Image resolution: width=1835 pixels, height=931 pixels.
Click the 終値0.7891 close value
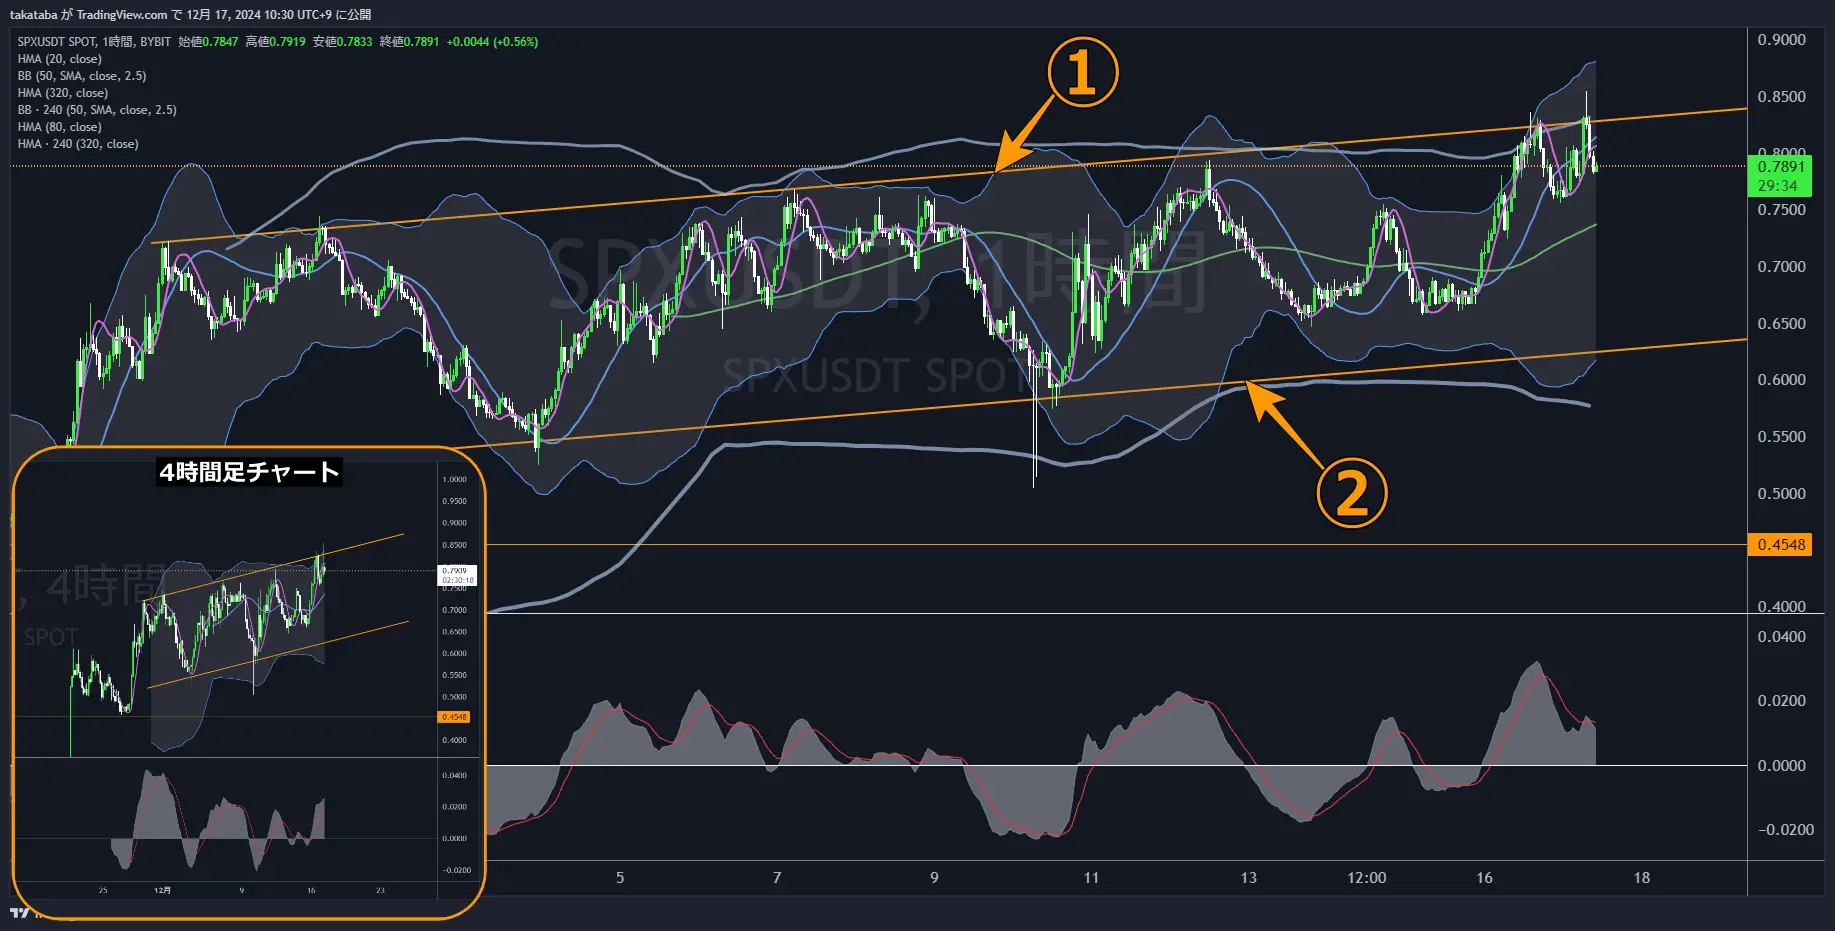coord(409,42)
